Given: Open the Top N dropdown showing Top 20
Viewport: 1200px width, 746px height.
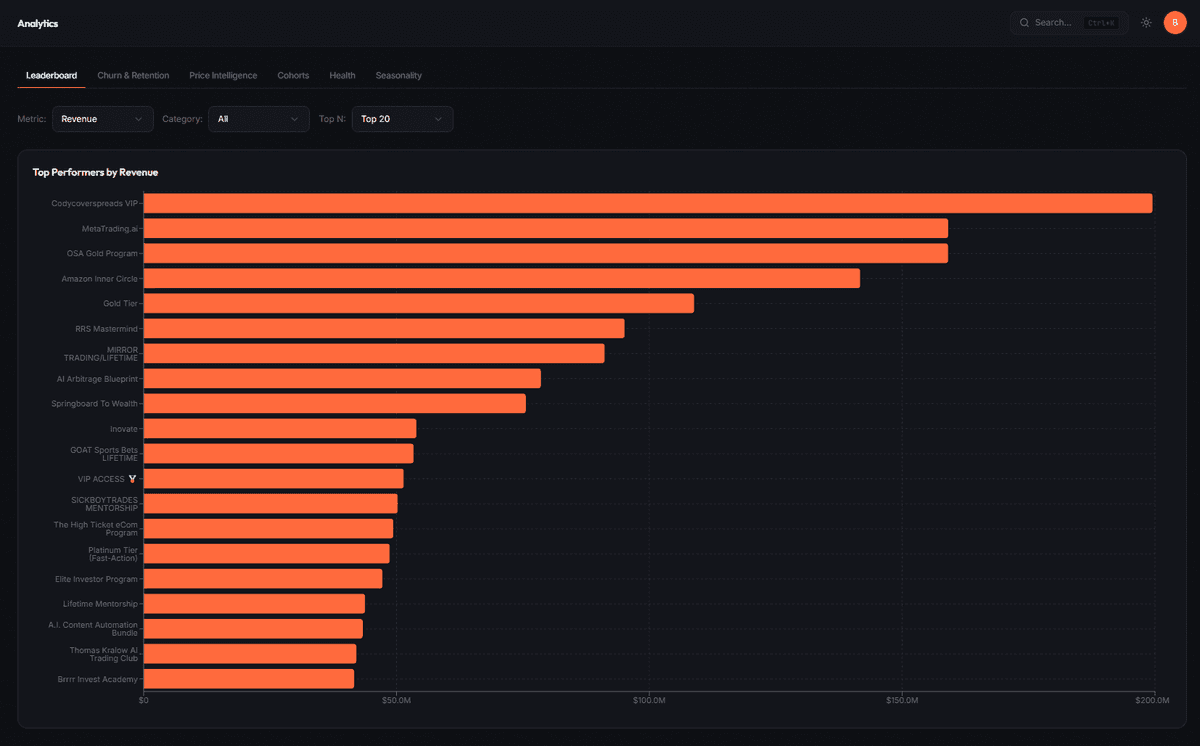Looking at the screenshot, I should 402,118.
